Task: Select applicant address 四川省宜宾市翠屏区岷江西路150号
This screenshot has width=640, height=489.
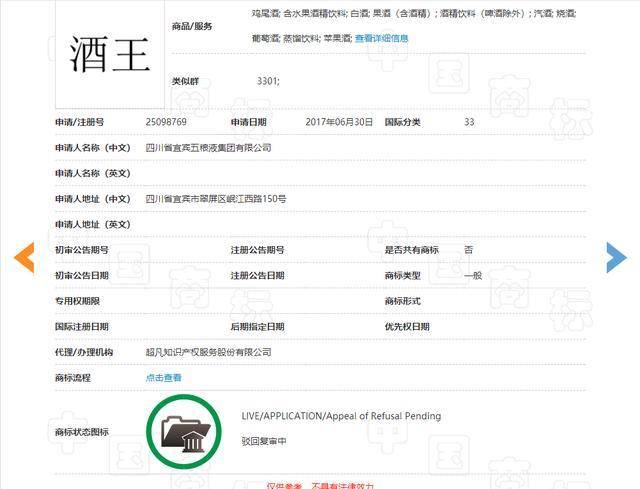Action: click(x=216, y=199)
